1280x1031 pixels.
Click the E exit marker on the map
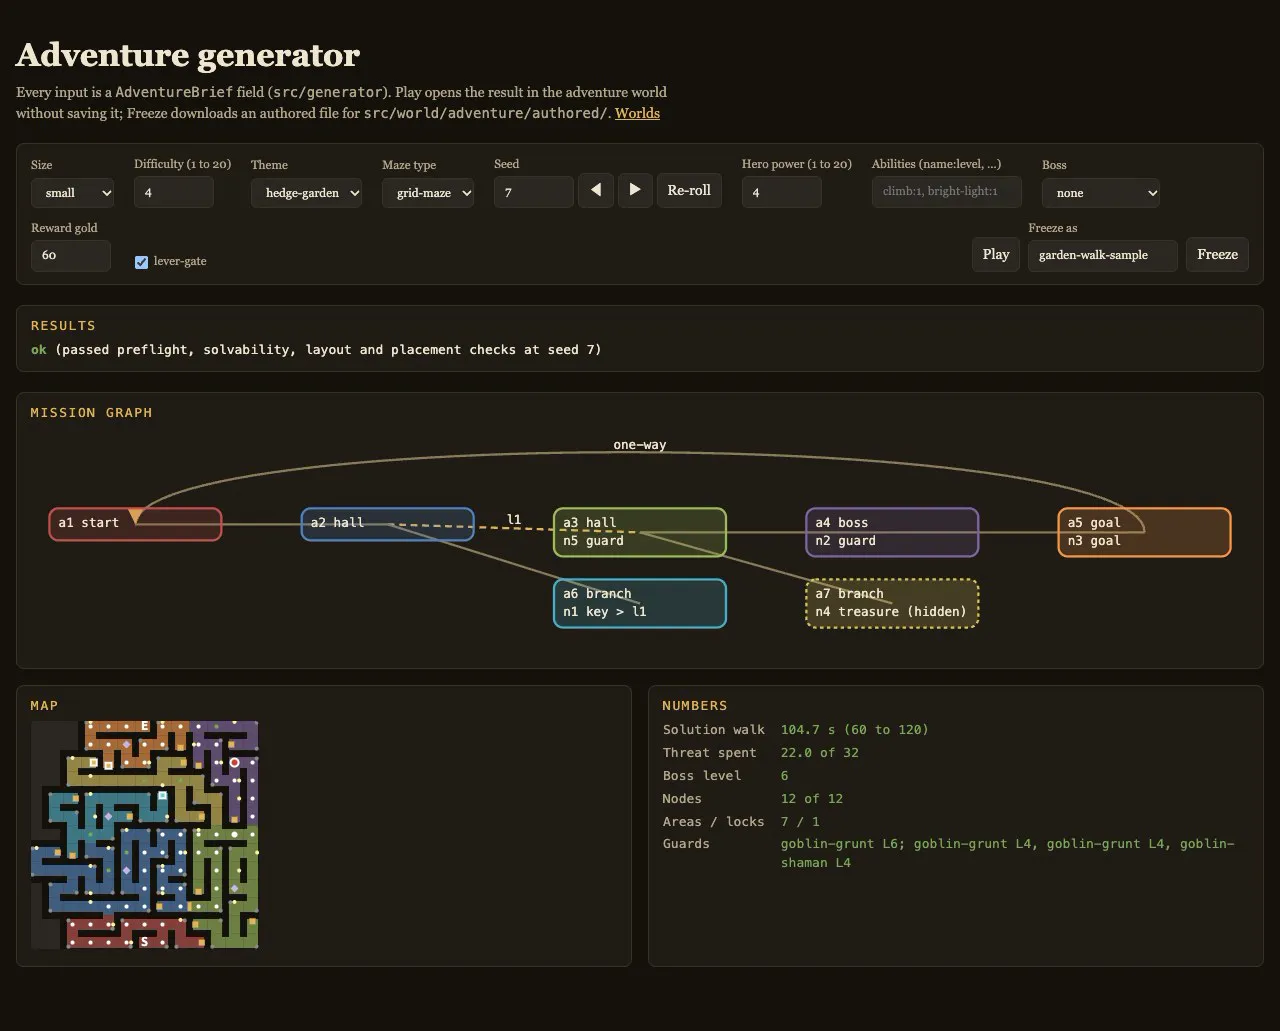click(145, 726)
